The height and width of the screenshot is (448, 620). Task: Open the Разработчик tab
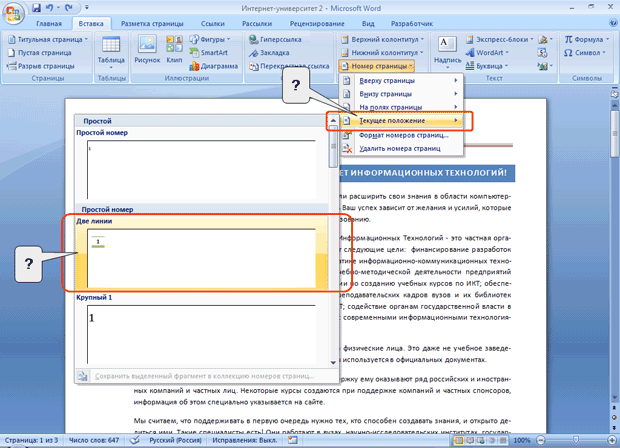[x=412, y=24]
